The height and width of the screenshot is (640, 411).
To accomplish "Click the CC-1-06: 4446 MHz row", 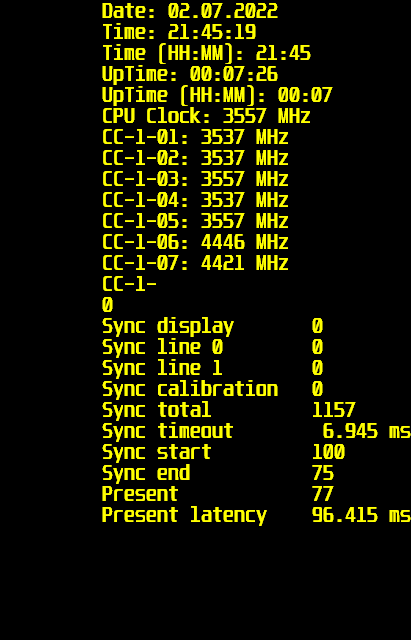I will 195,242.
